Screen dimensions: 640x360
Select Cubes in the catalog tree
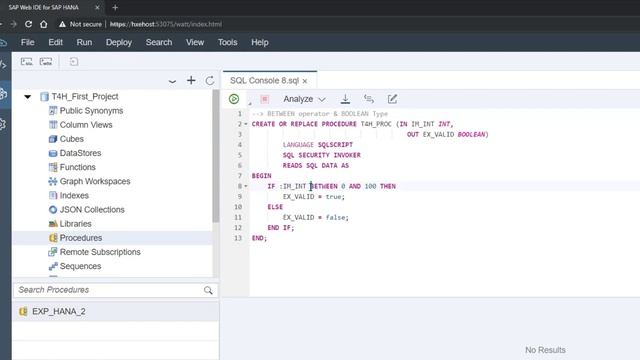click(x=71, y=139)
